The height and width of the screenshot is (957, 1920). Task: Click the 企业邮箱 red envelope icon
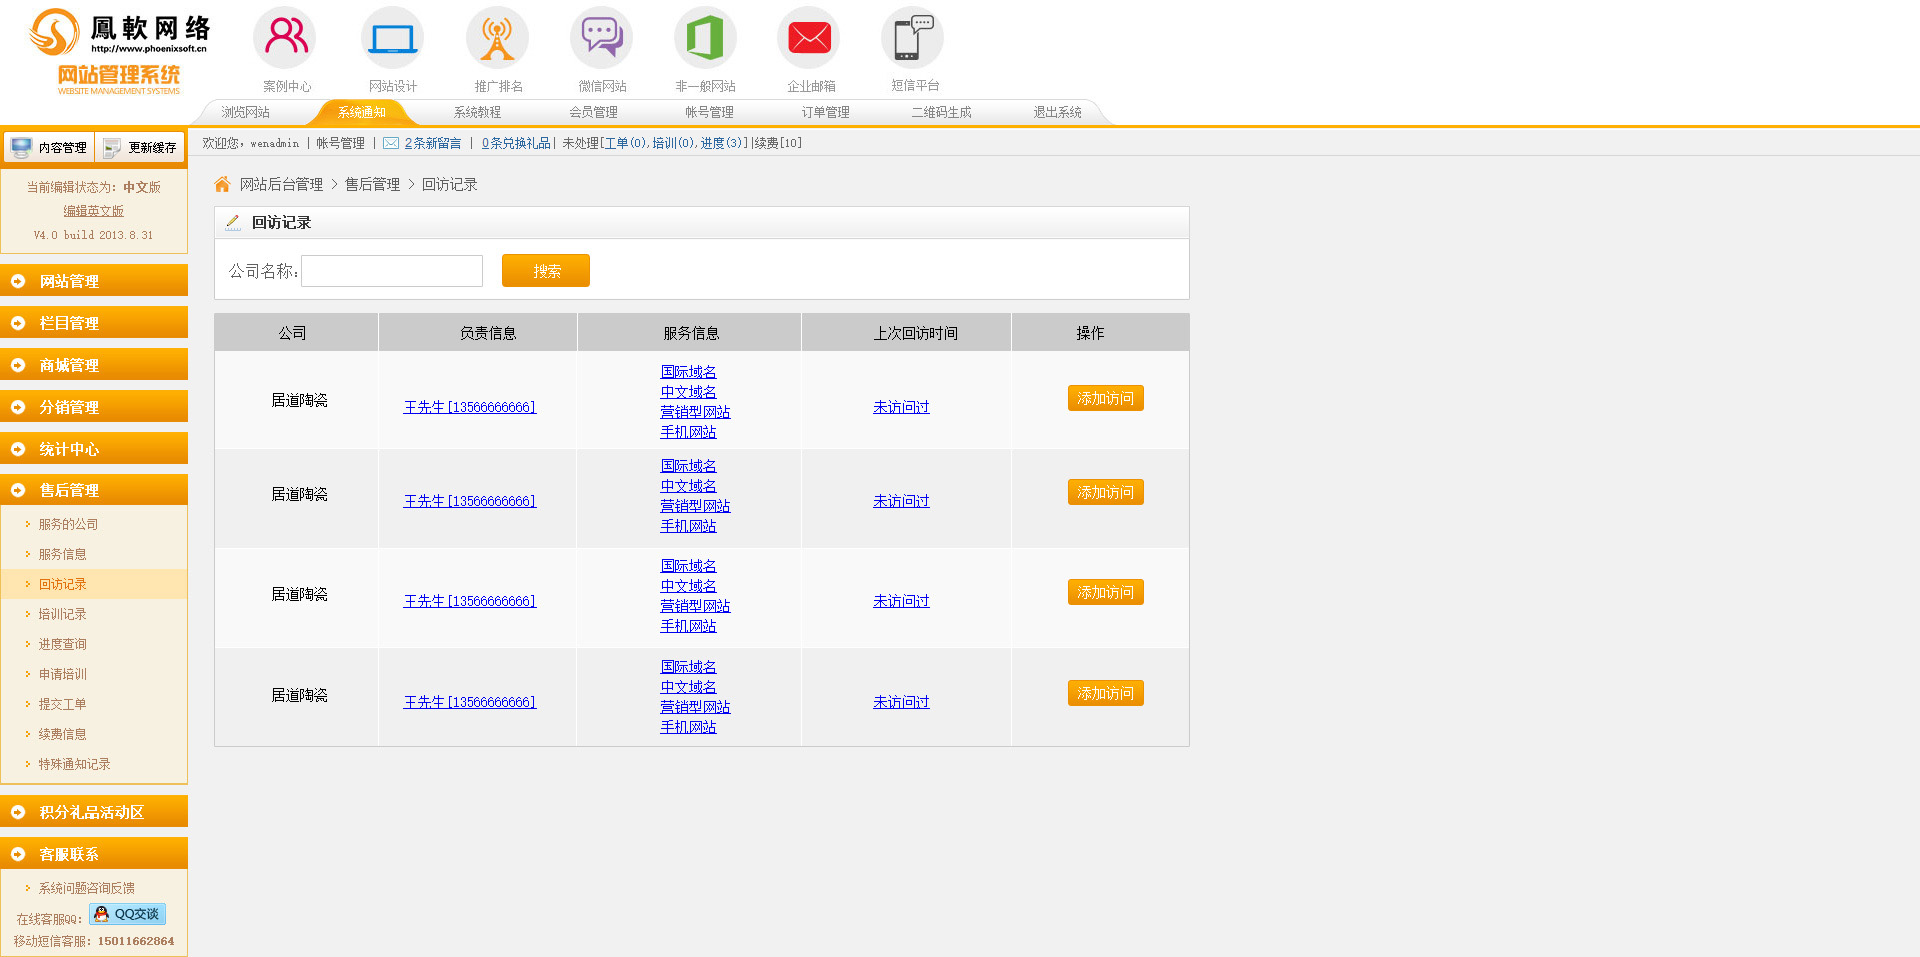coord(809,38)
